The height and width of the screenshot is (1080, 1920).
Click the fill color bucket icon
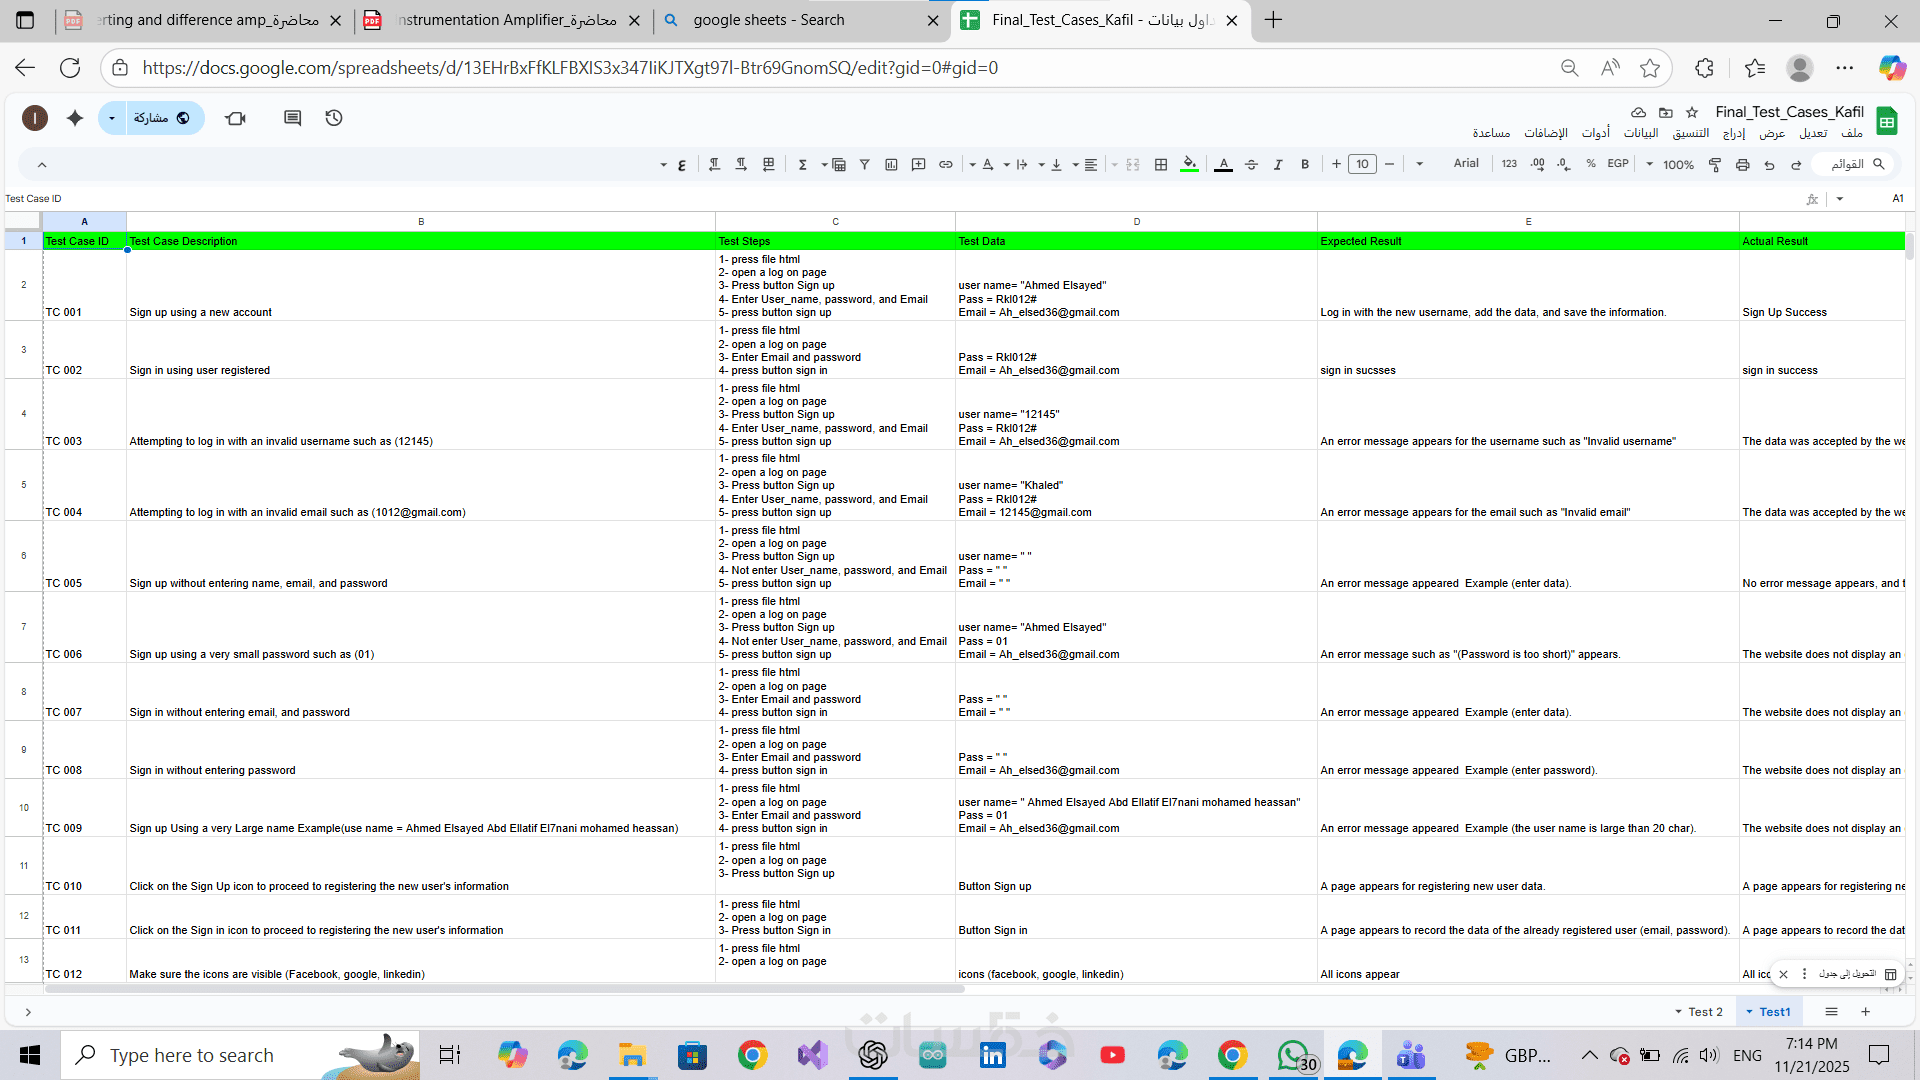[1189, 164]
